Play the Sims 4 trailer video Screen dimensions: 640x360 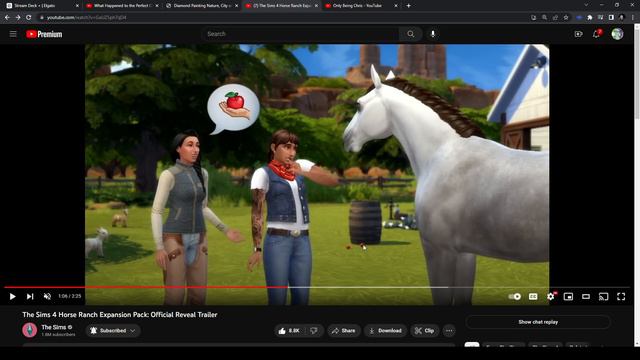coord(12,296)
